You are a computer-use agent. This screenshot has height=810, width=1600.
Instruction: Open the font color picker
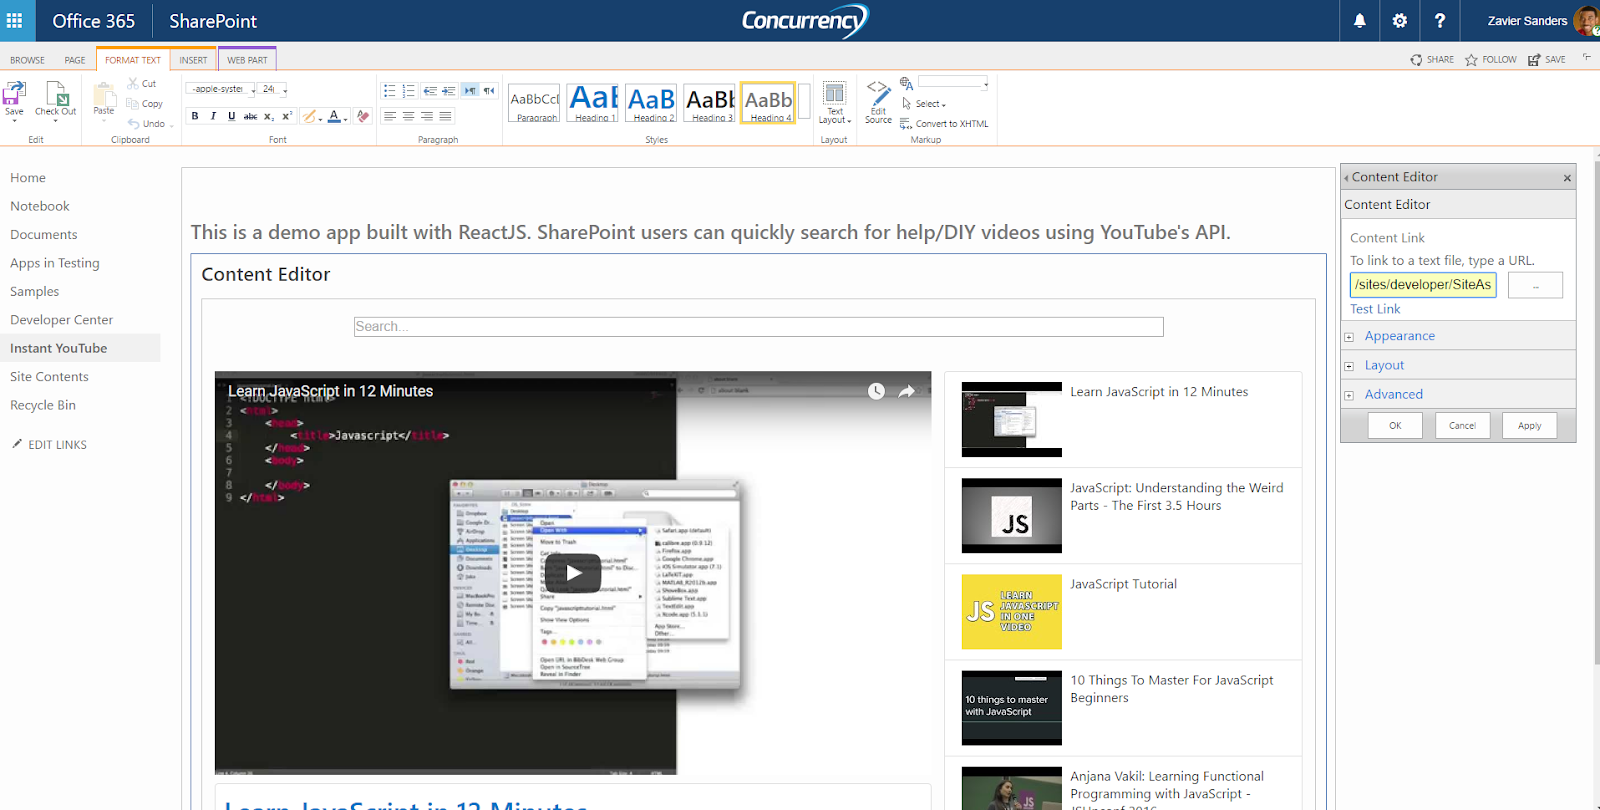click(337, 116)
